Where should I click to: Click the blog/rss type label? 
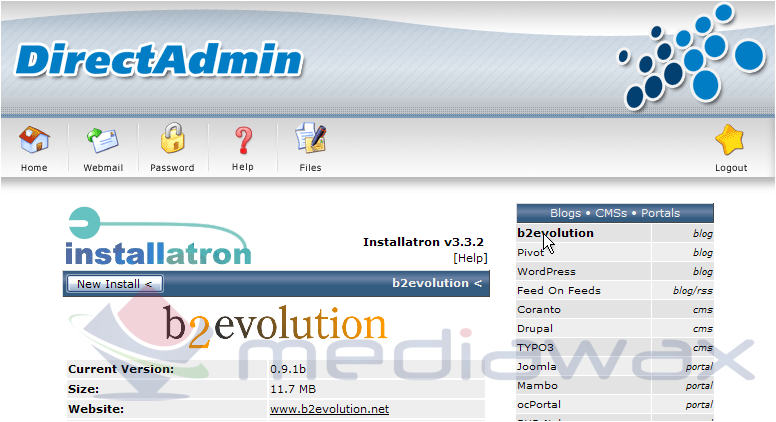692,290
